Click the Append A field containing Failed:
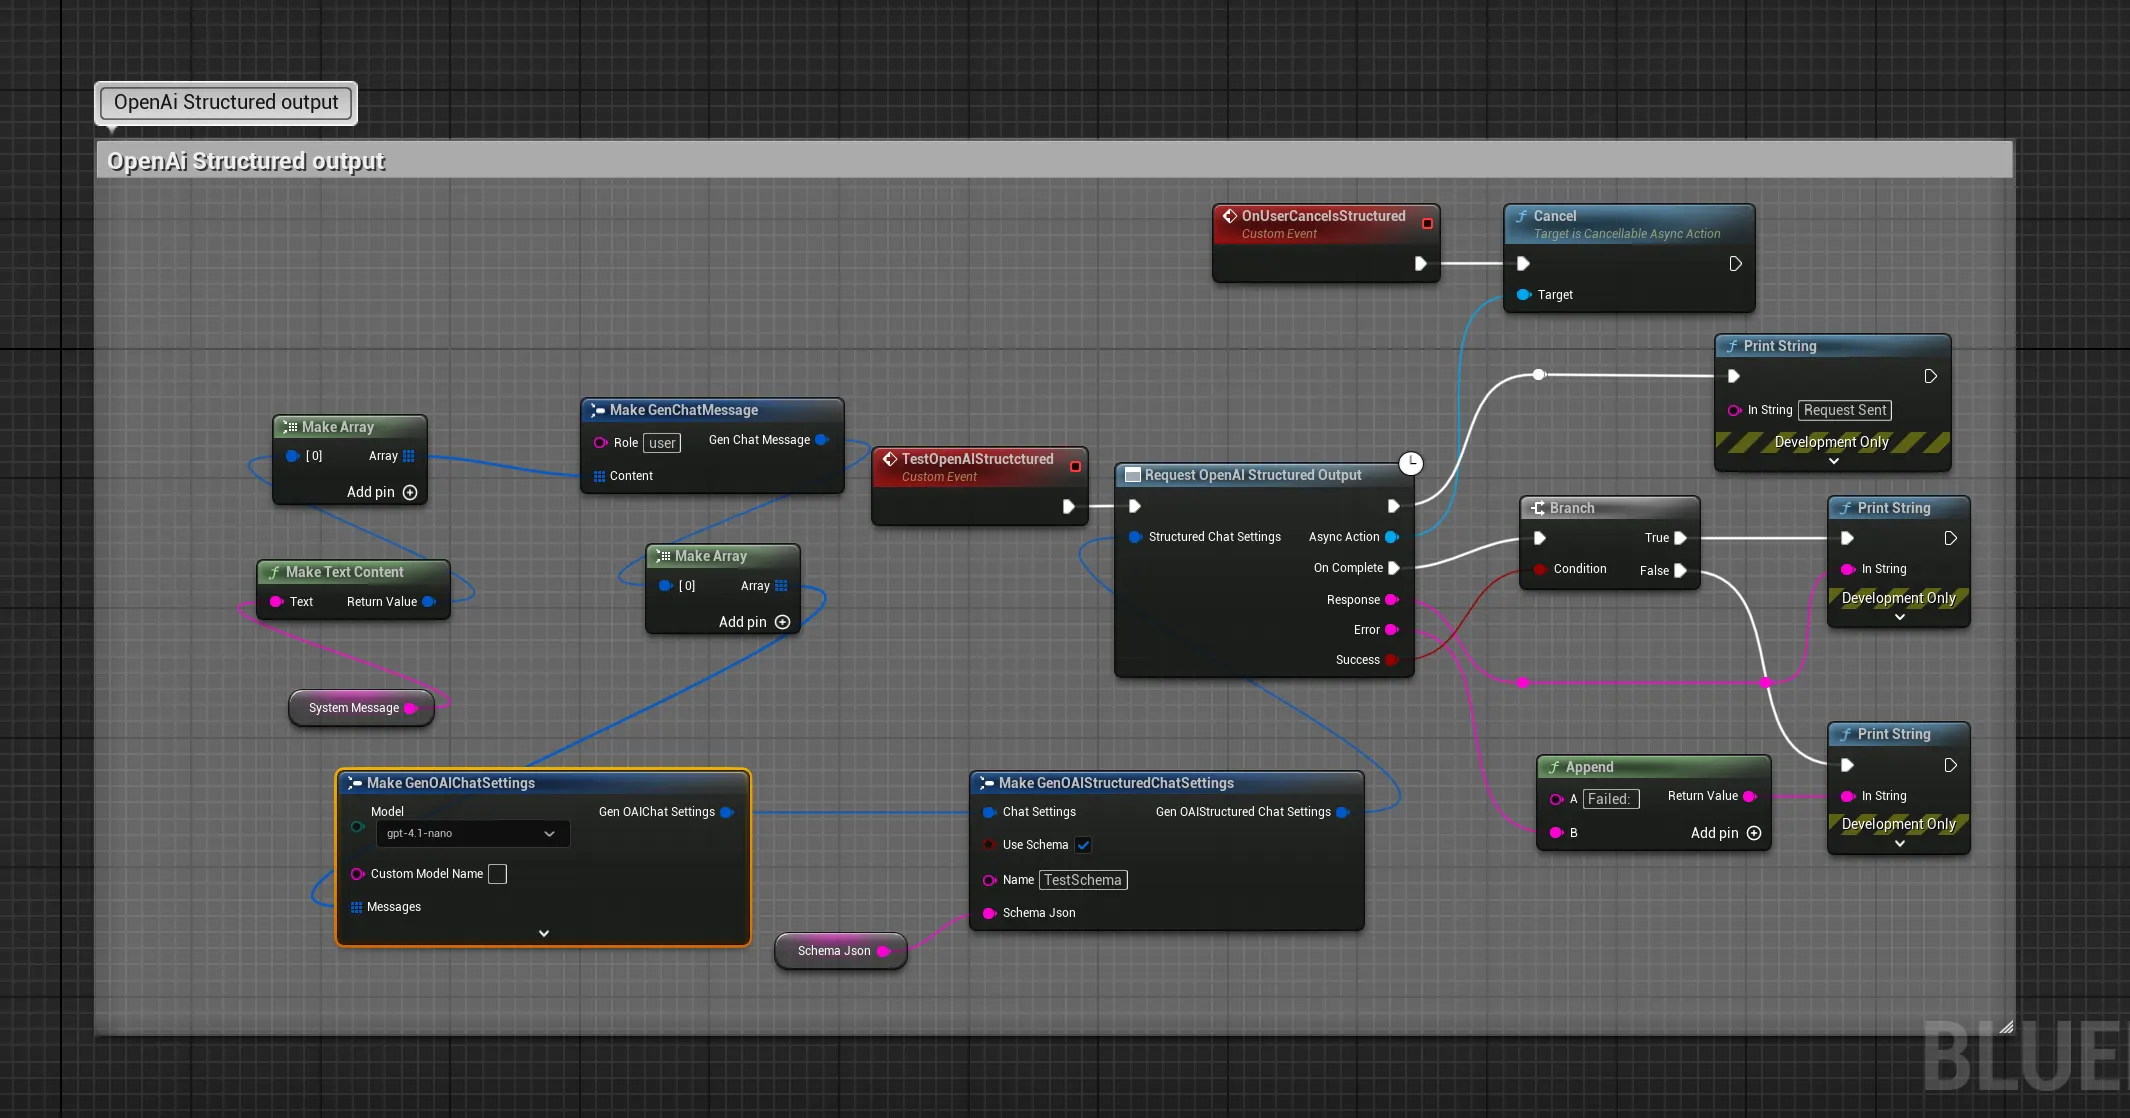The height and width of the screenshot is (1118, 2130). coord(1611,799)
